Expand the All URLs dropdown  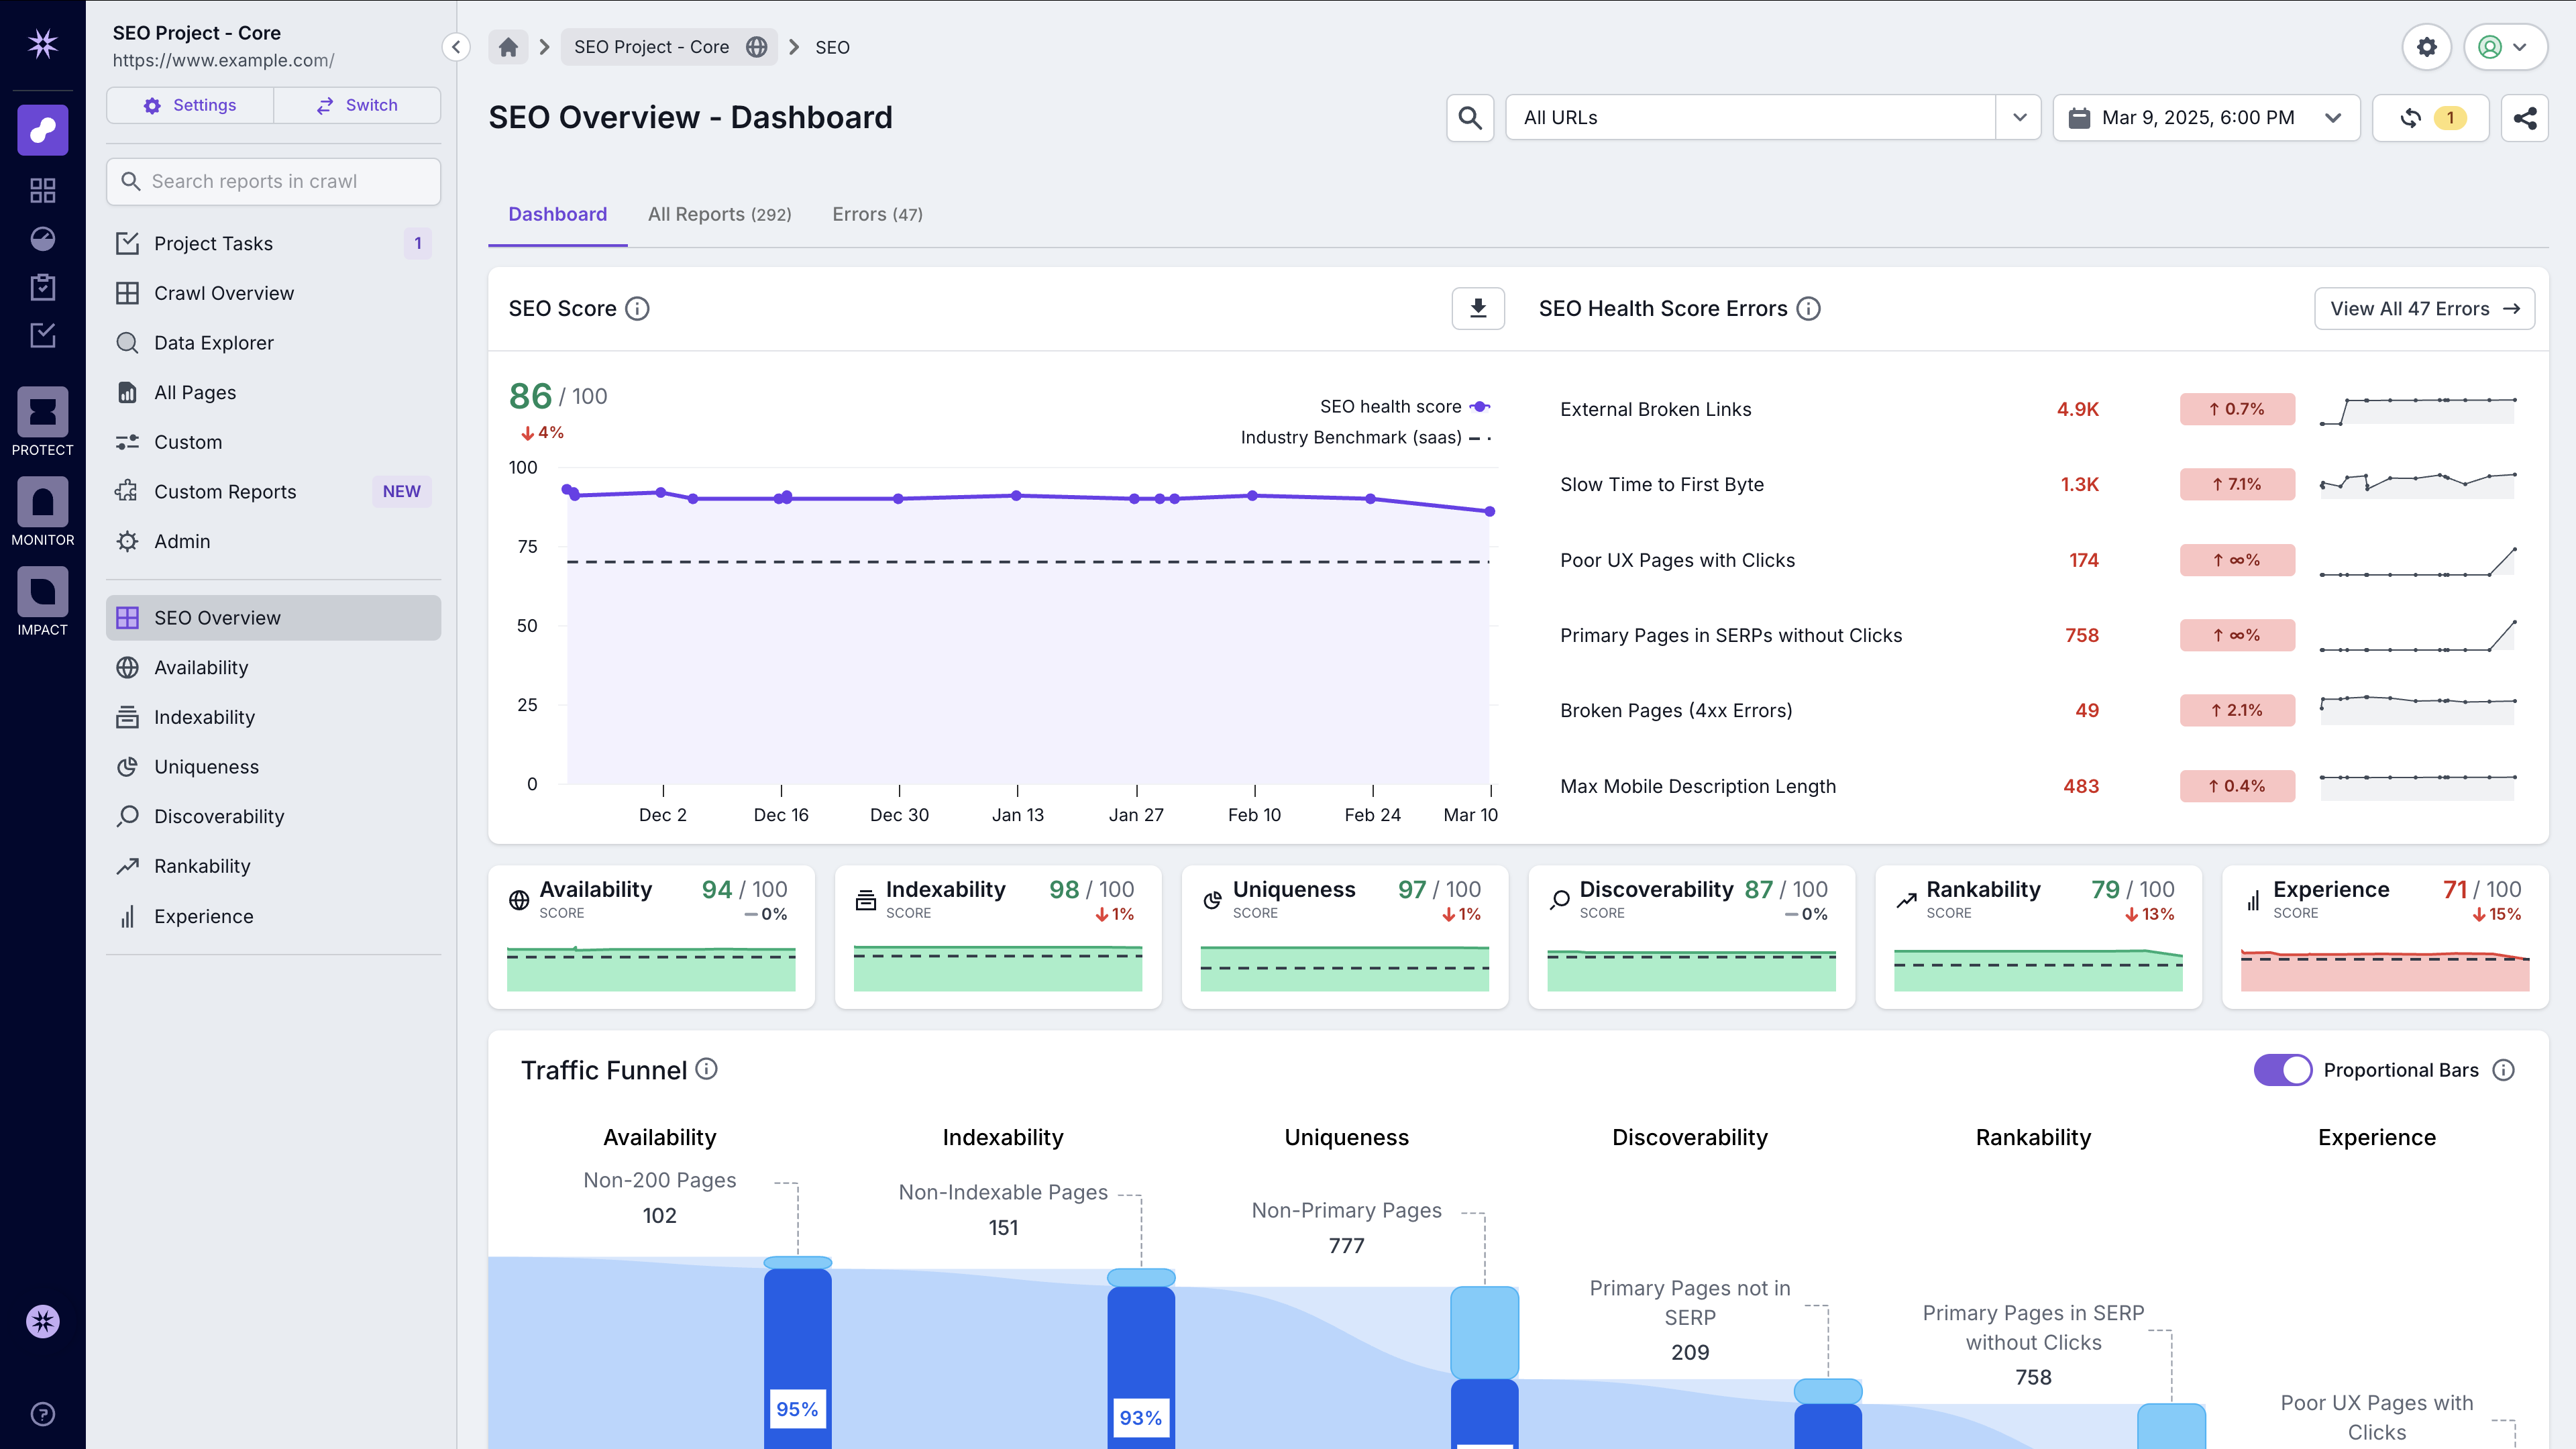click(x=2019, y=118)
